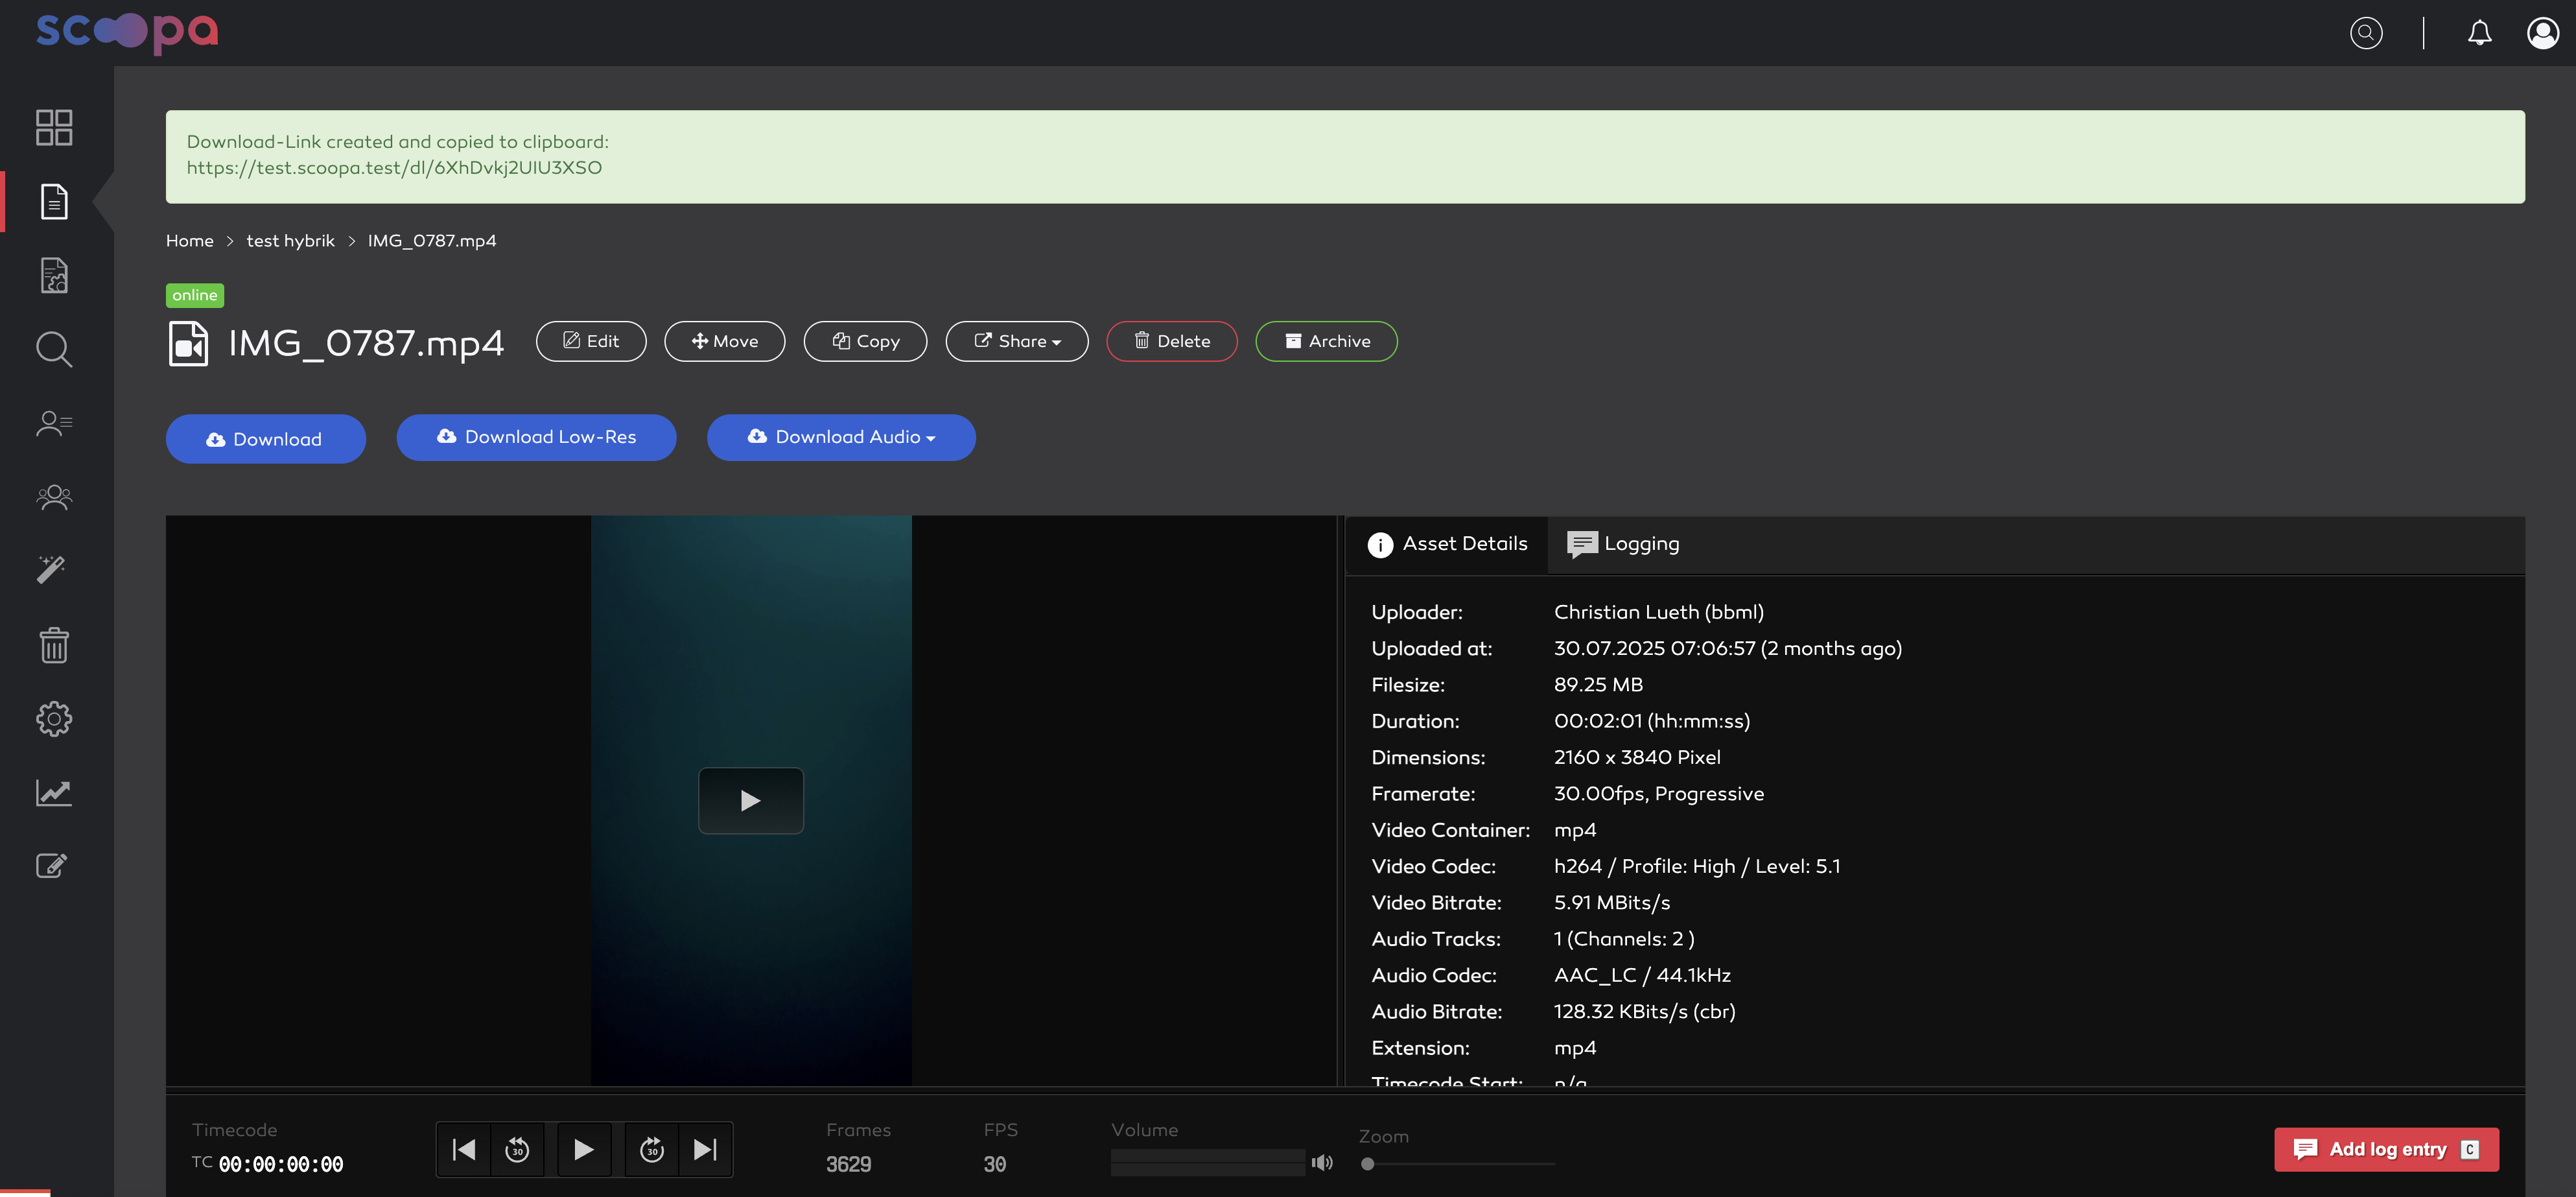
Task: Switch to the Logging tab
Action: click(1623, 544)
